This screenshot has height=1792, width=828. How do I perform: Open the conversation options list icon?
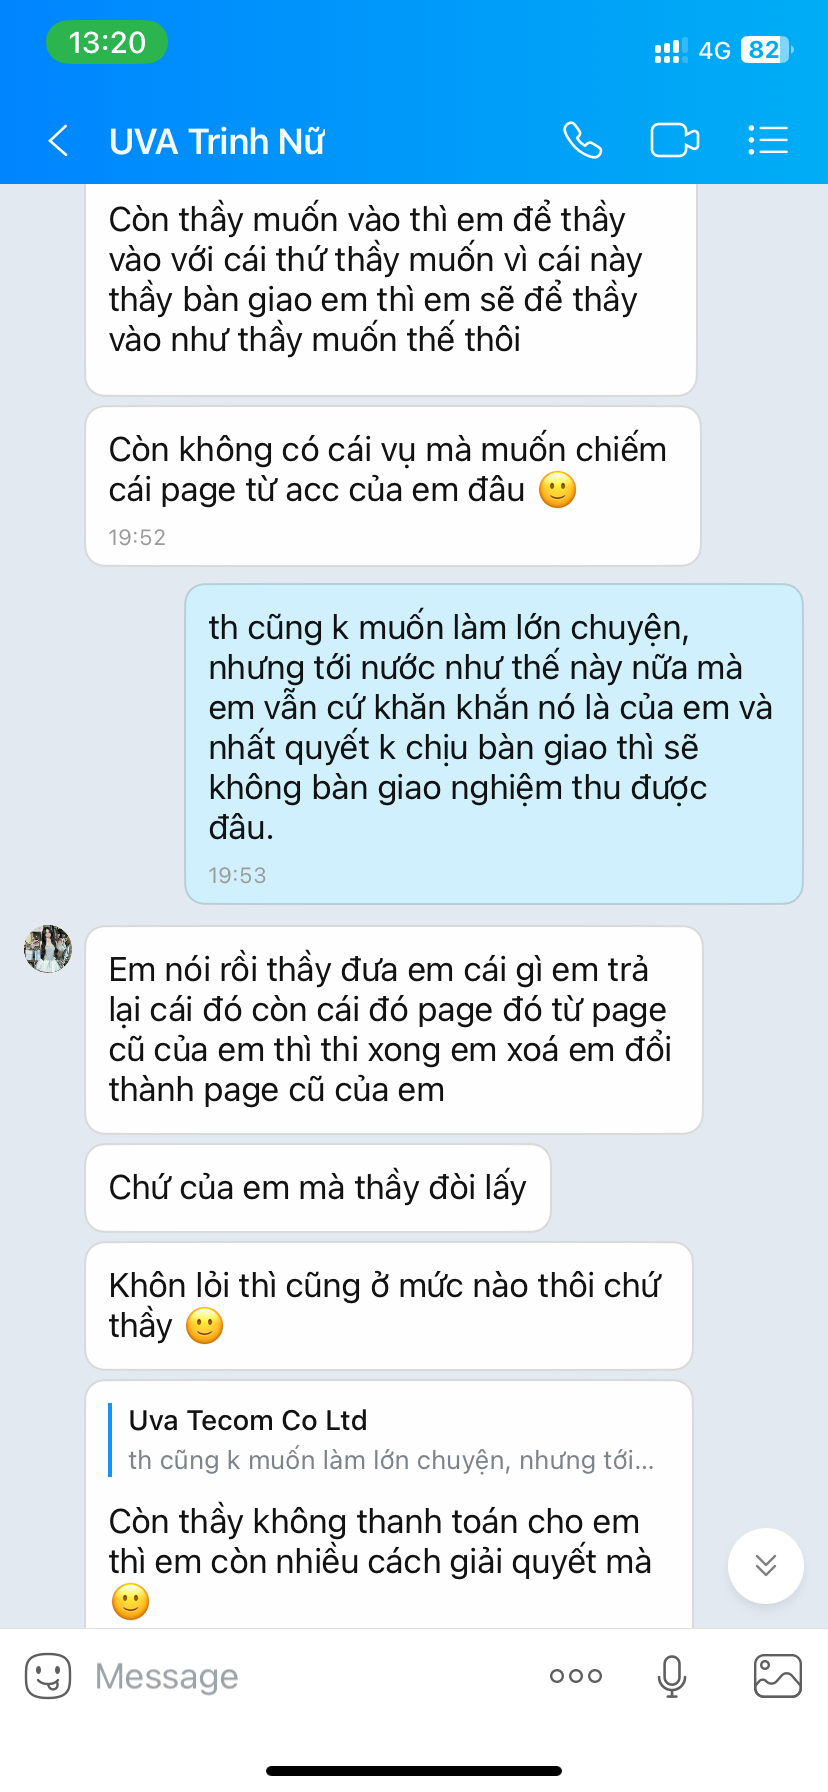coord(768,140)
